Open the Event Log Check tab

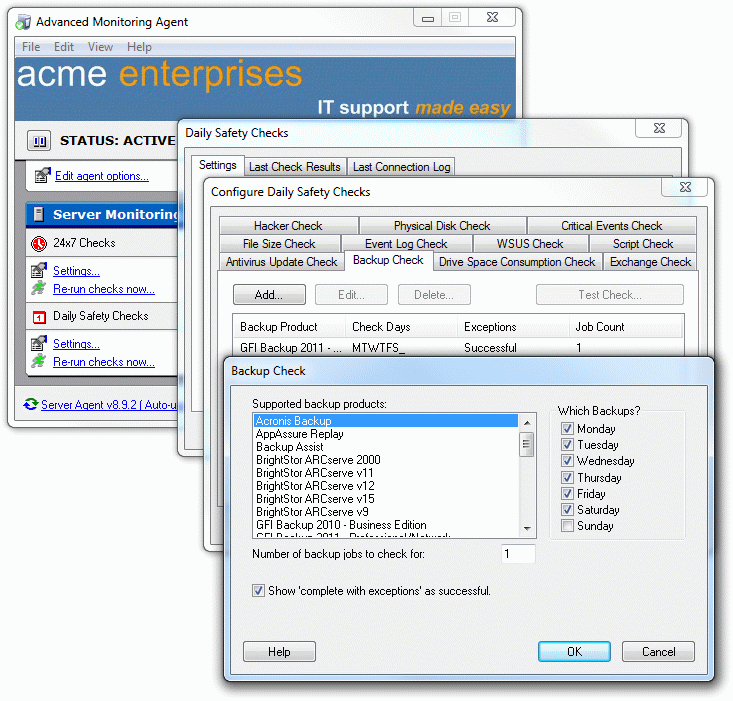(x=406, y=244)
